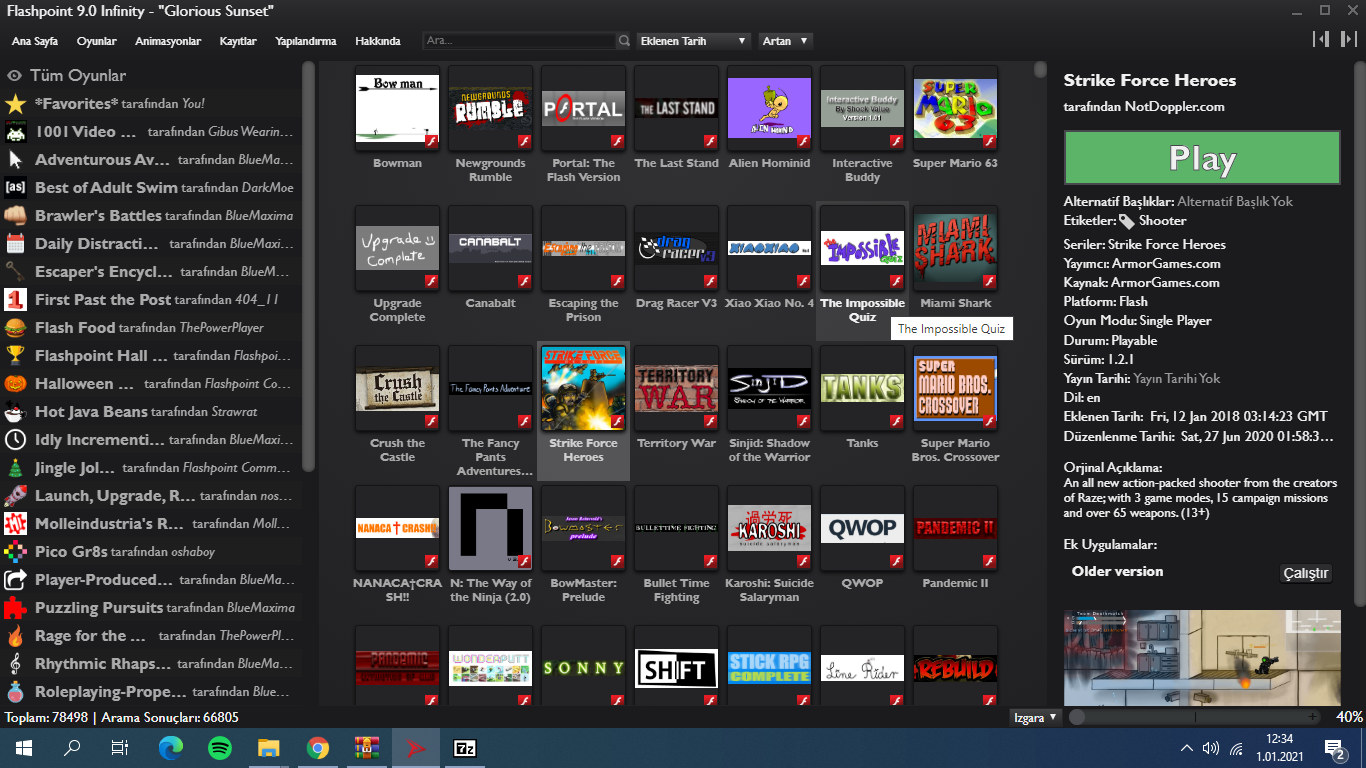
Task: Launch Google Chrome from the taskbar
Action: coord(318,747)
